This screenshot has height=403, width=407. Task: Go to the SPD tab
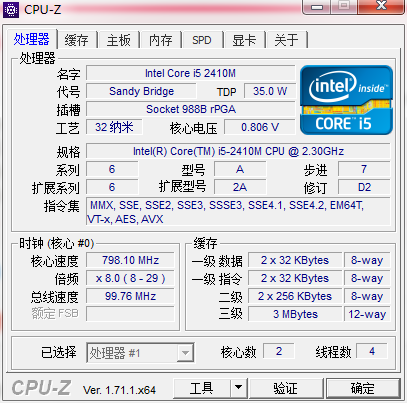[x=202, y=40]
